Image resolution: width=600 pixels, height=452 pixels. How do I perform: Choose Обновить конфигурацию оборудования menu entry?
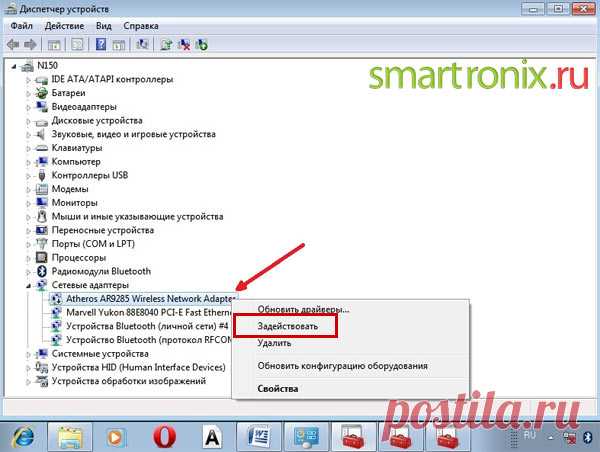pos(342,366)
